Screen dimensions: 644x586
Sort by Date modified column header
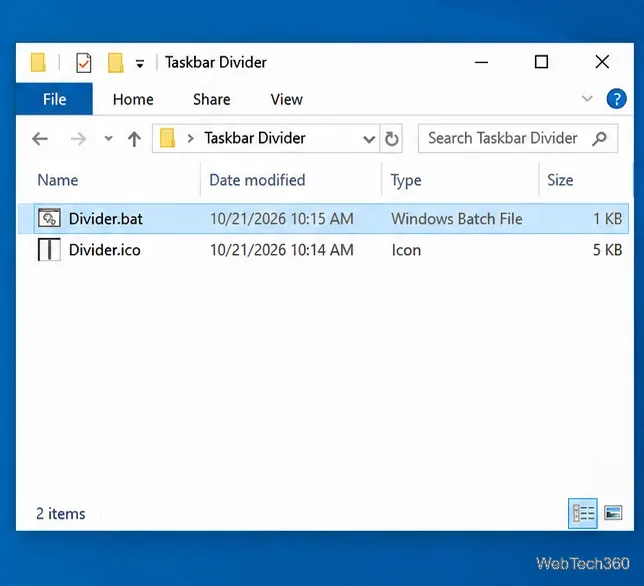click(x=257, y=180)
